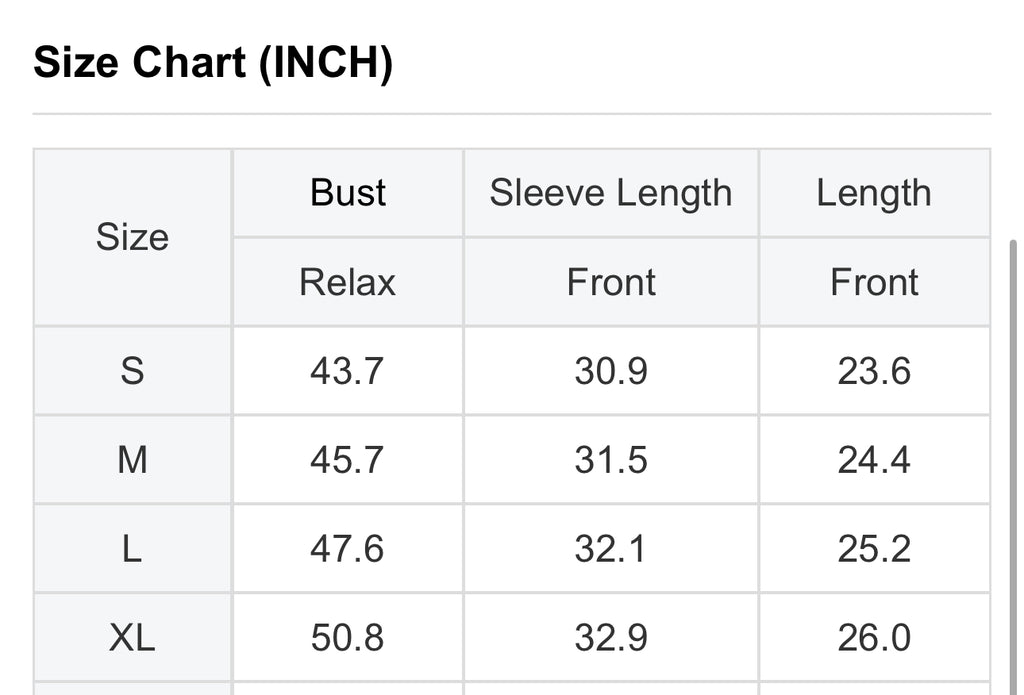The image size is (1024, 695).
Task: Click the Sleeve Length column header
Action: click(611, 193)
